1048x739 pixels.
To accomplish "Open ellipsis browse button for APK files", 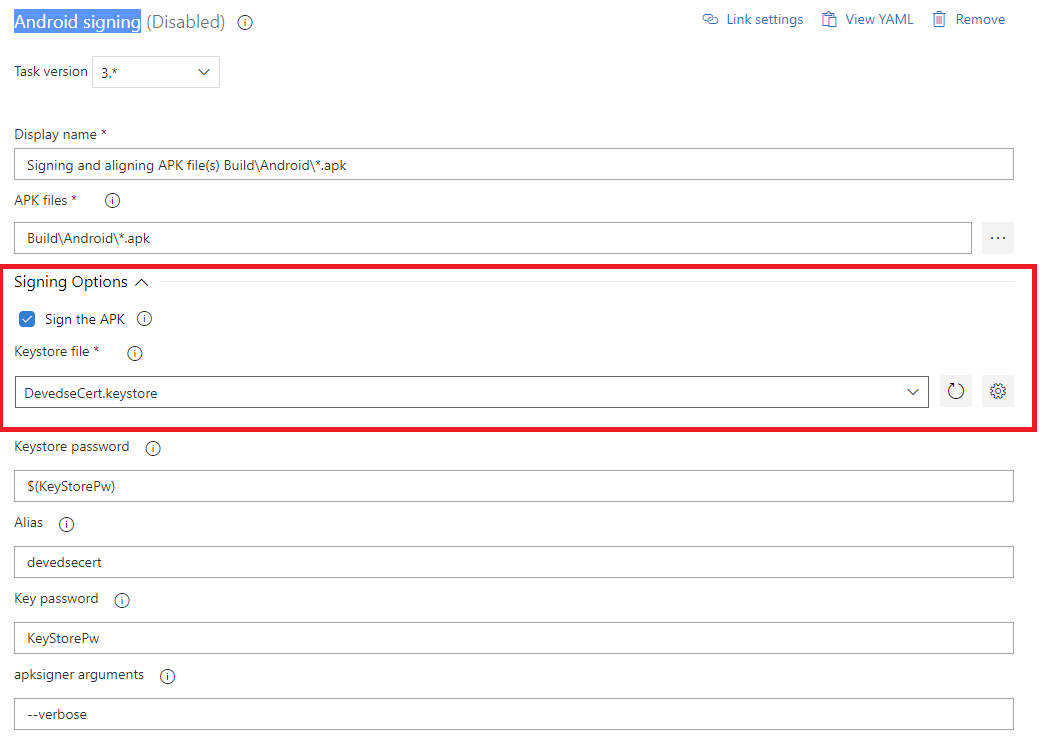I will pos(997,237).
